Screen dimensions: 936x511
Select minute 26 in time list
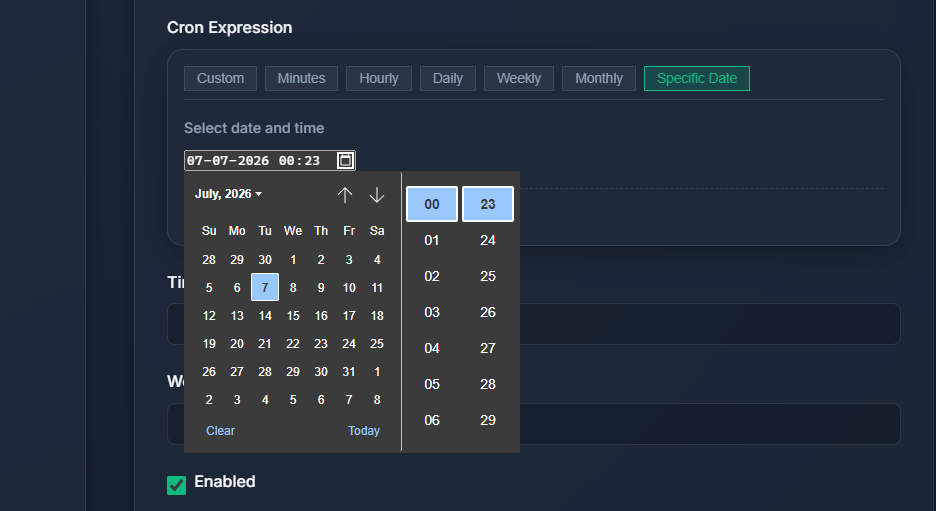(488, 312)
